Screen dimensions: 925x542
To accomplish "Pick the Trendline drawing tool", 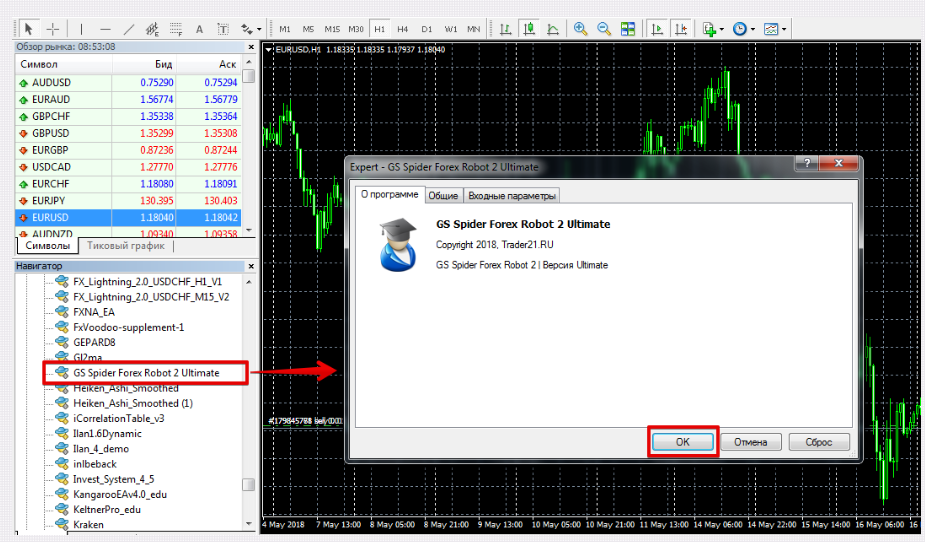I will click(129, 29).
